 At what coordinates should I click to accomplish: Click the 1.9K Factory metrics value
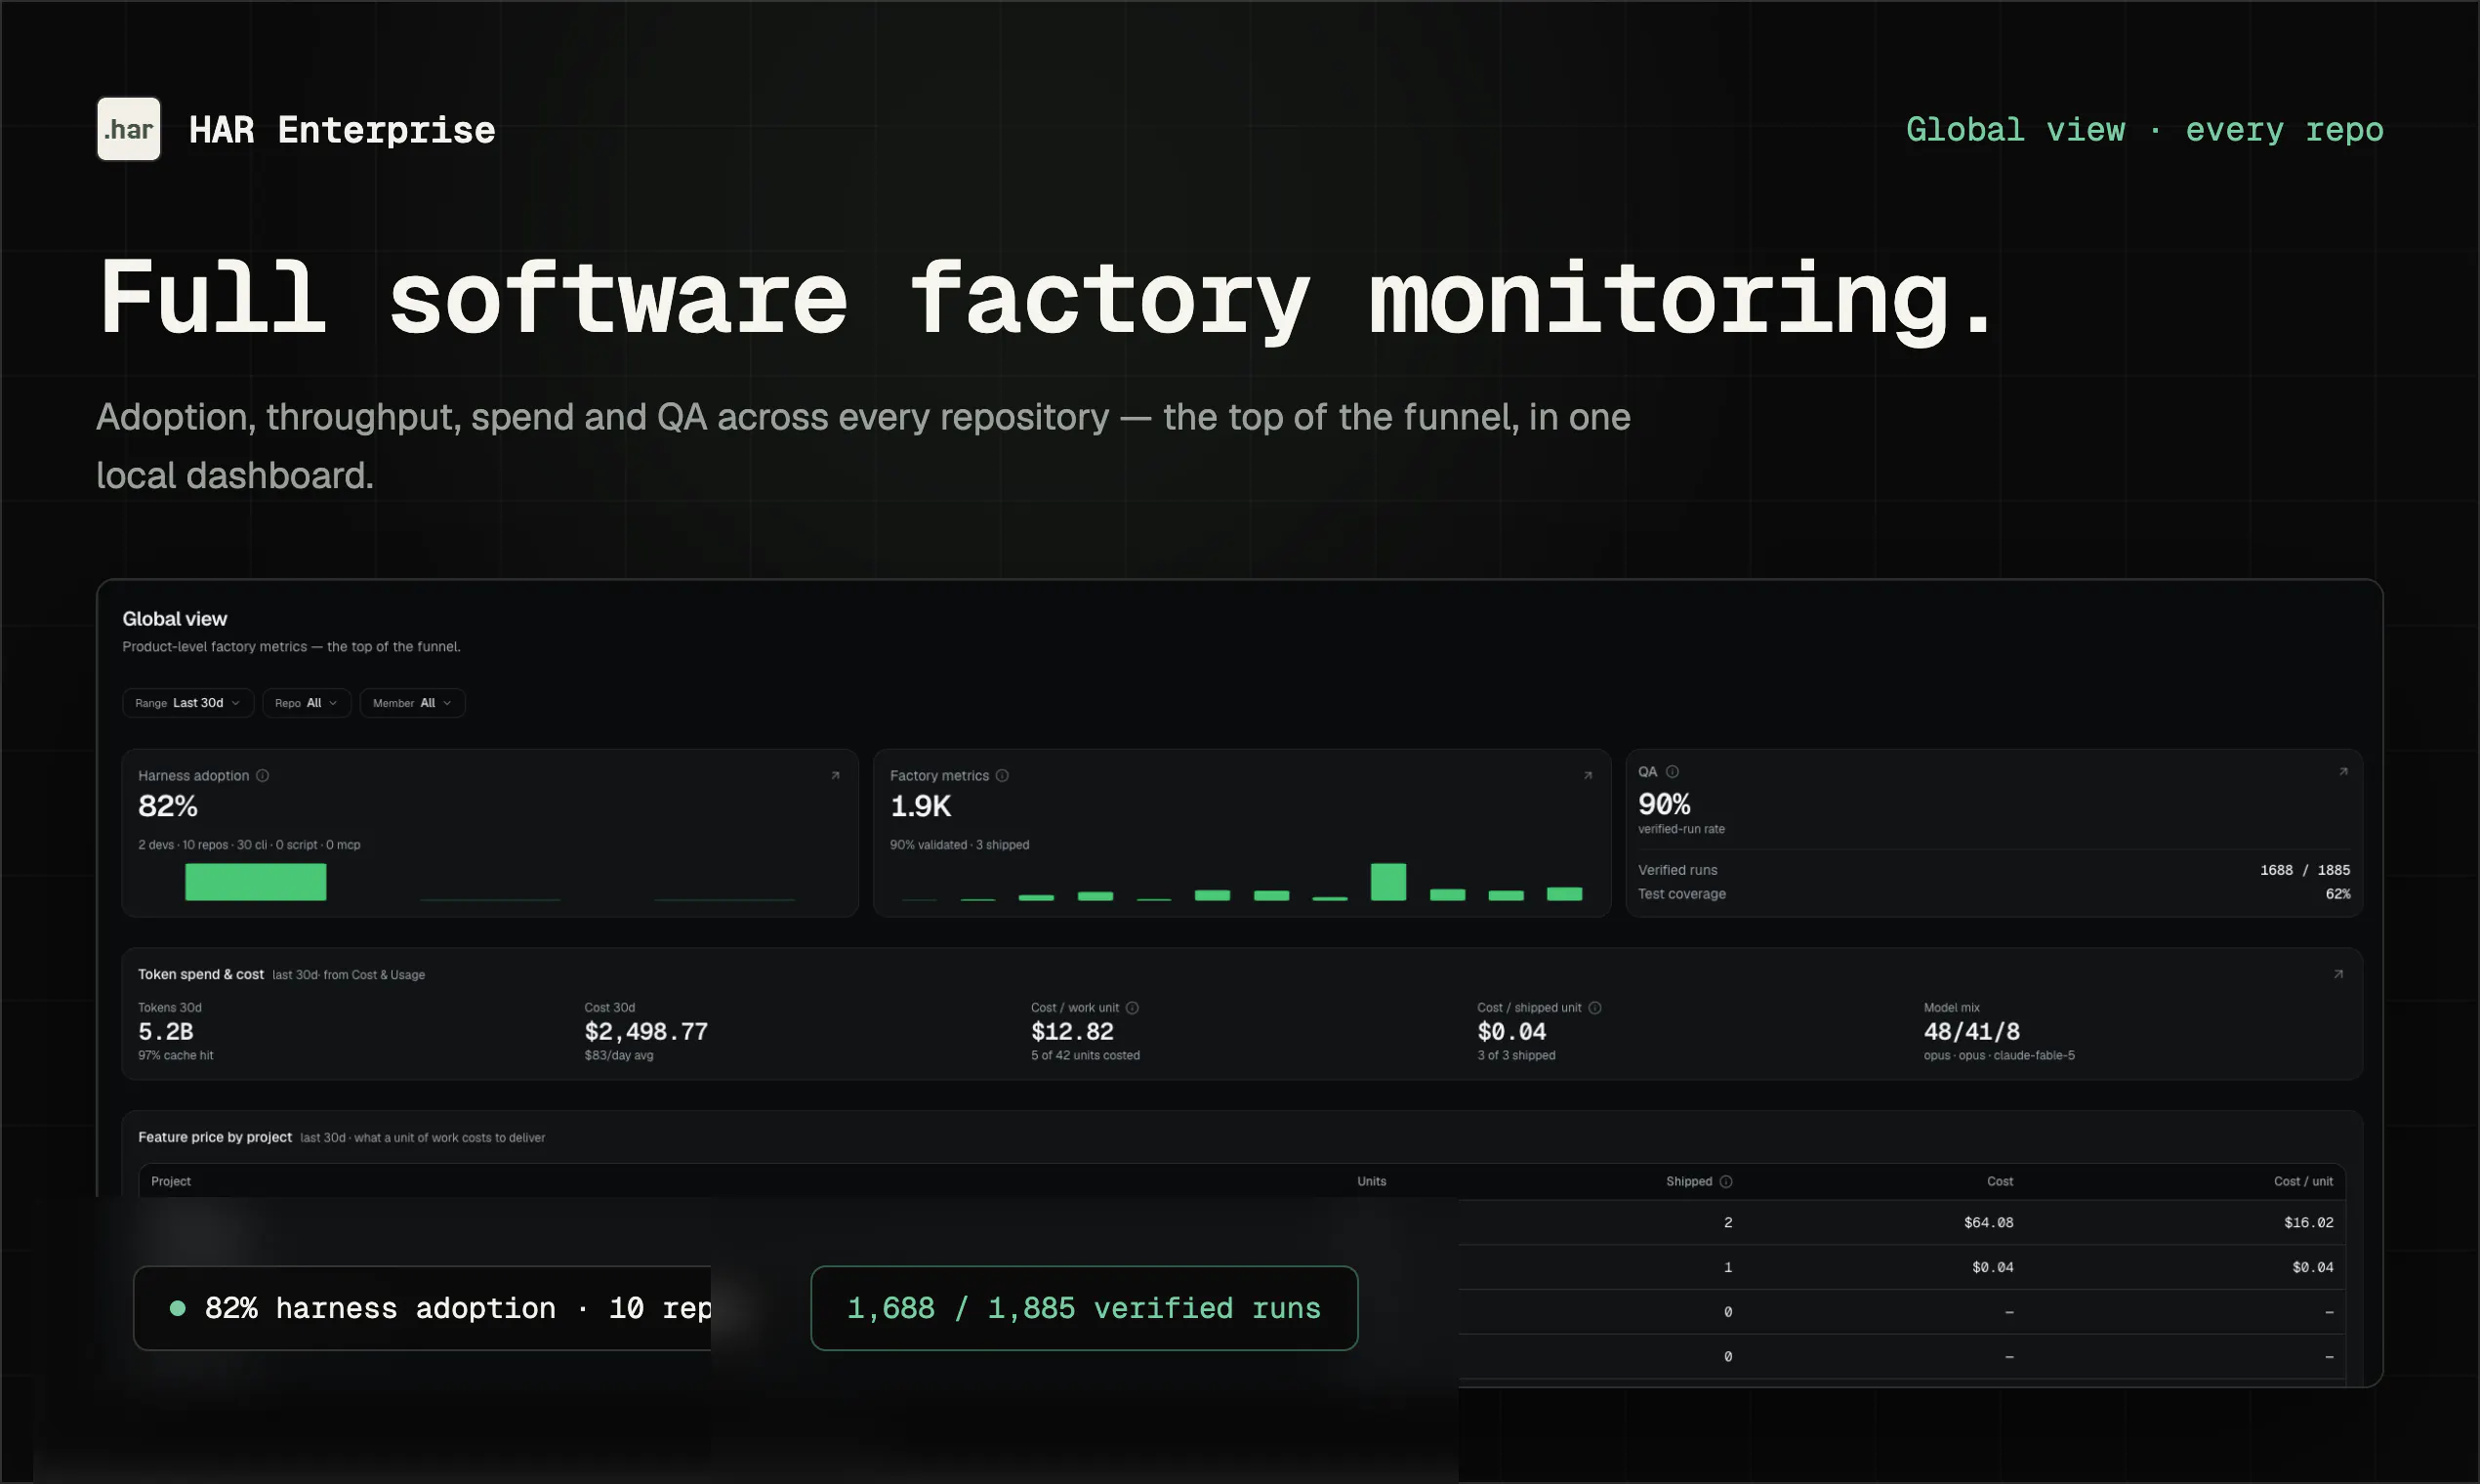pos(920,806)
